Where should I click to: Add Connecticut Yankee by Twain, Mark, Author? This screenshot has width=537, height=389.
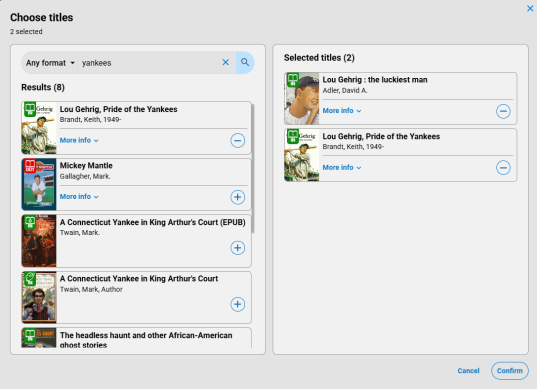238,304
